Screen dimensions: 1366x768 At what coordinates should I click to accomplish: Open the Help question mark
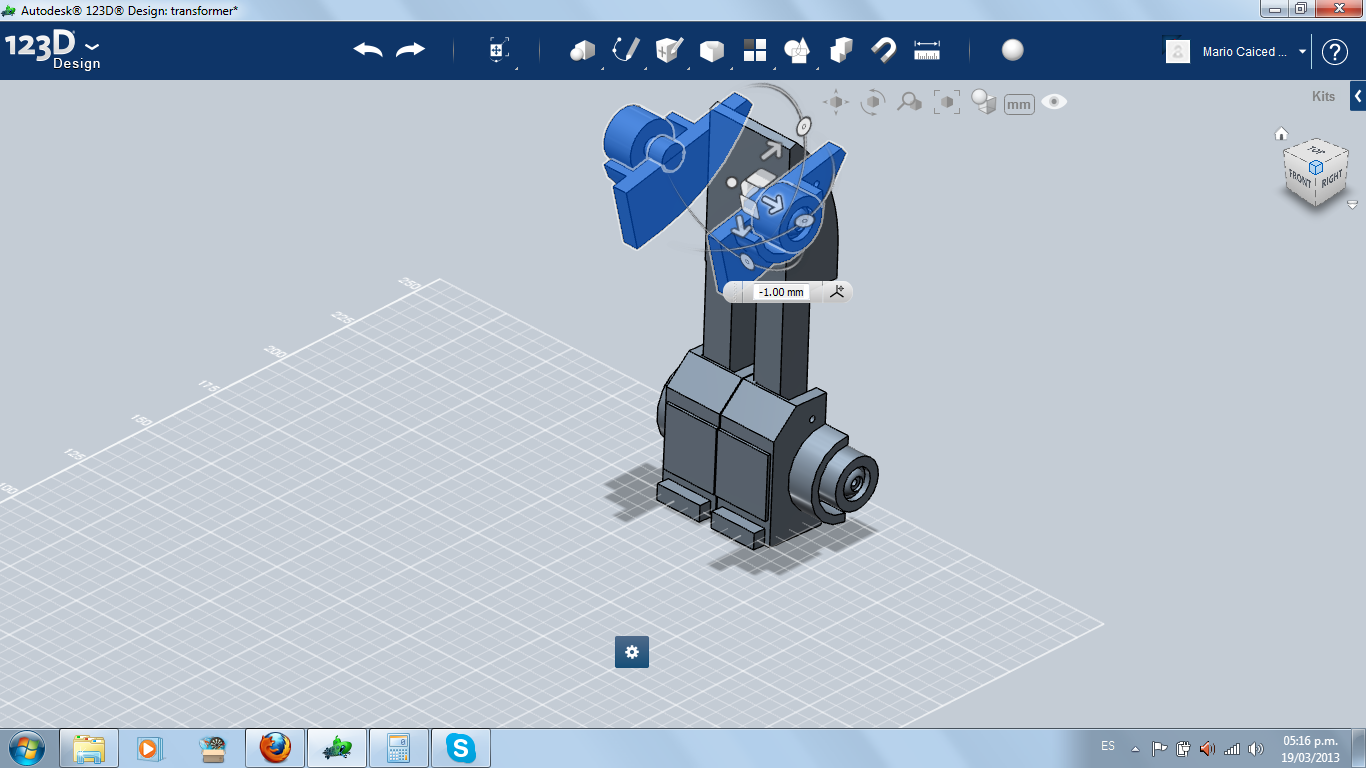point(1335,52)
